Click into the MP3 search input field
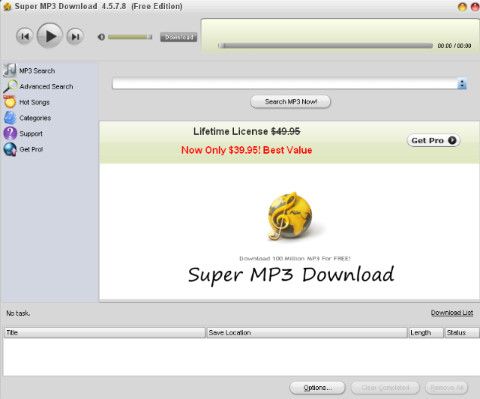 tap(285, 84)
